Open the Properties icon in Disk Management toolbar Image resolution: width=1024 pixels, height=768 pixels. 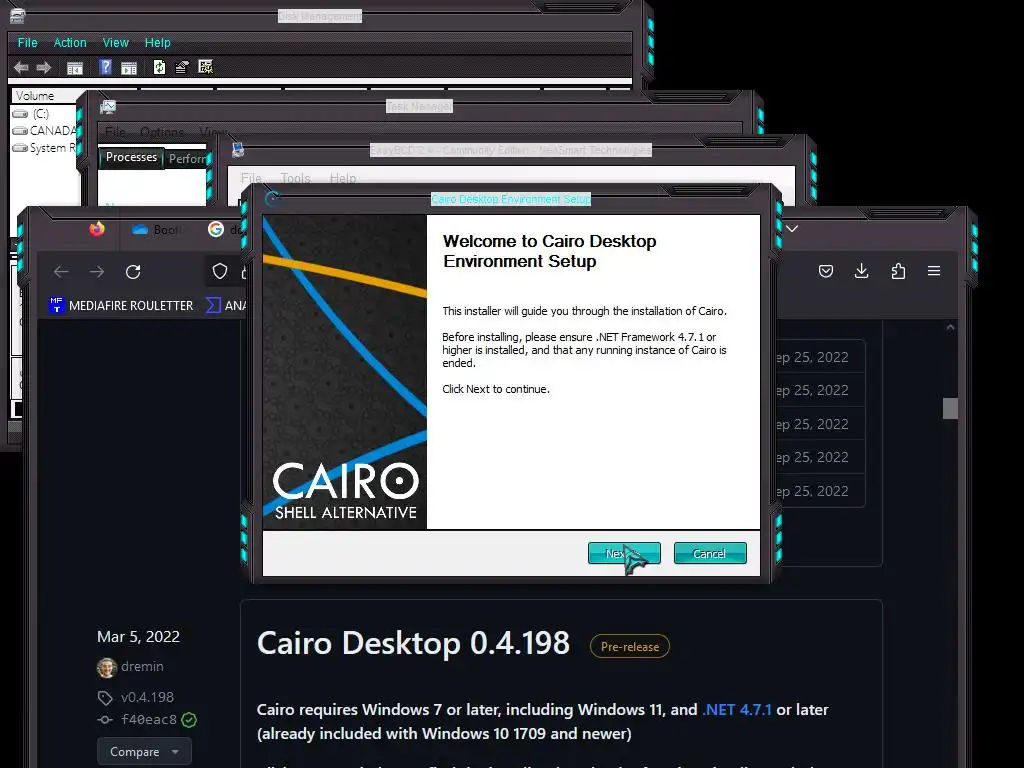coord(182,67)
